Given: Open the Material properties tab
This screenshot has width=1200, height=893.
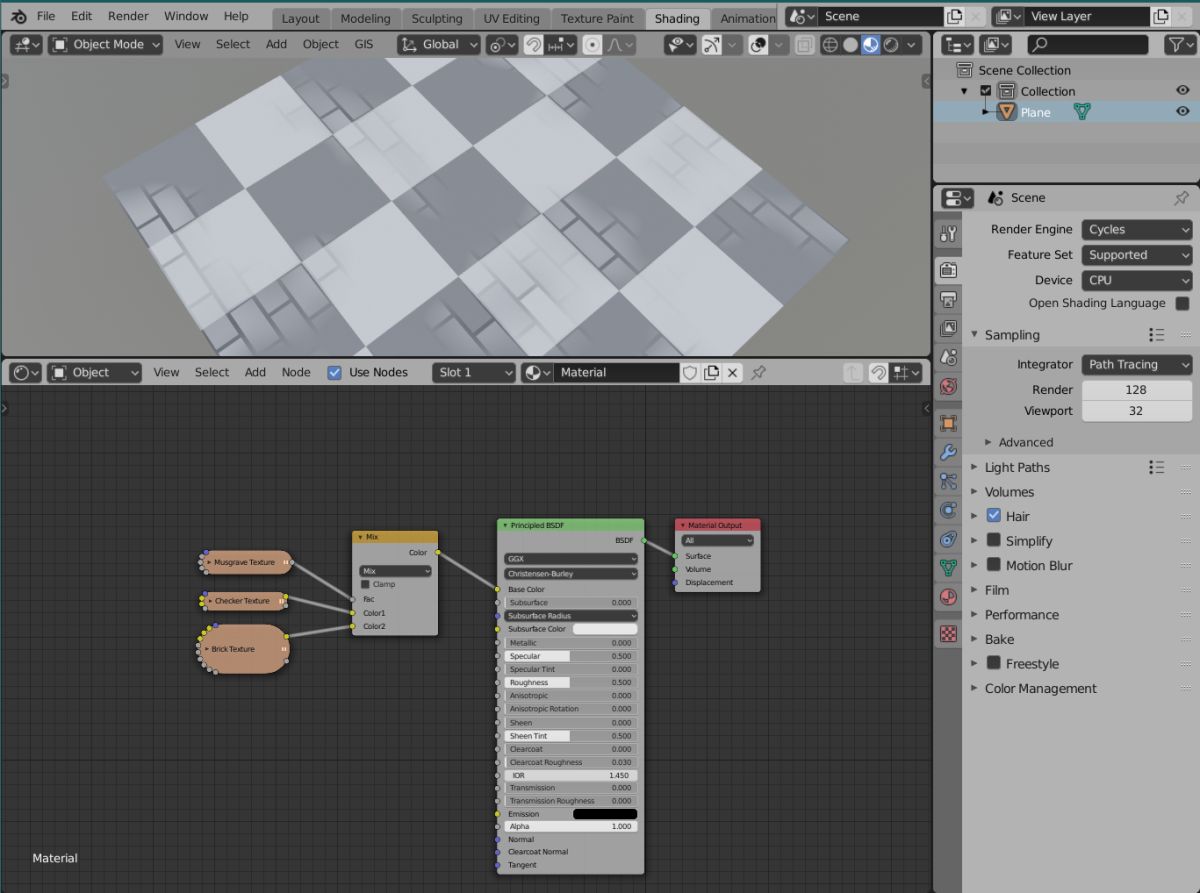Looking at the screenshot, I should [x=948, y=598].
